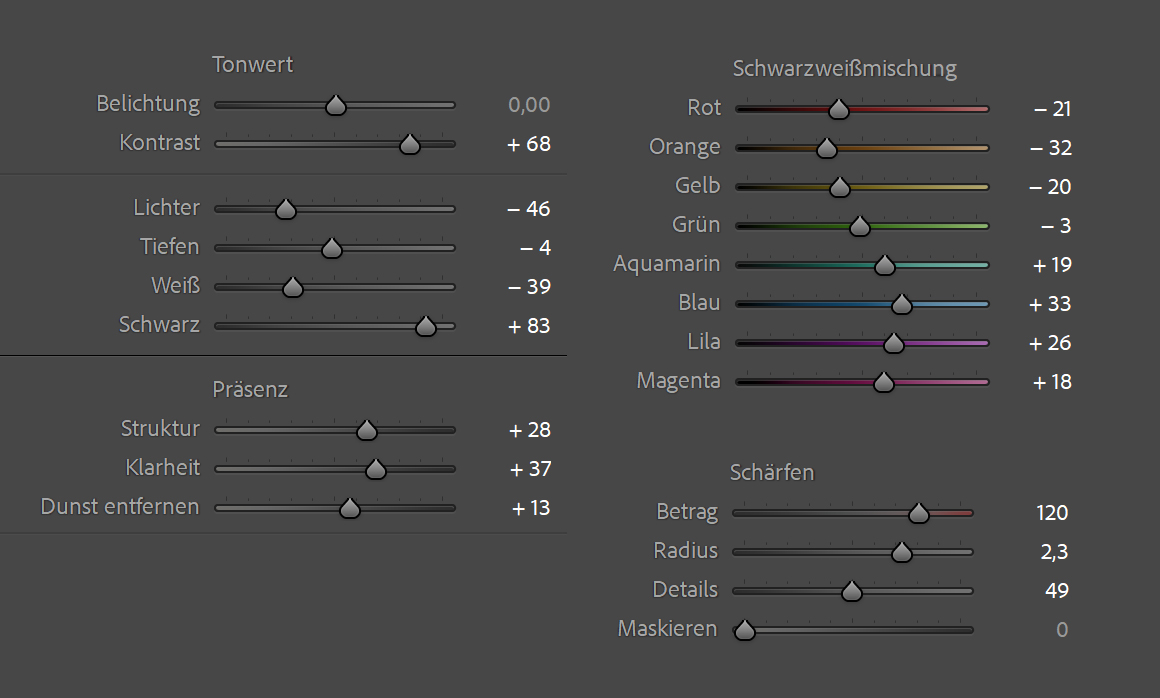Viewport: 1160px width, 698px height.
Task: Click the Kontrast value +68 field
Action: pyautogui.click(x=529, y=143)
